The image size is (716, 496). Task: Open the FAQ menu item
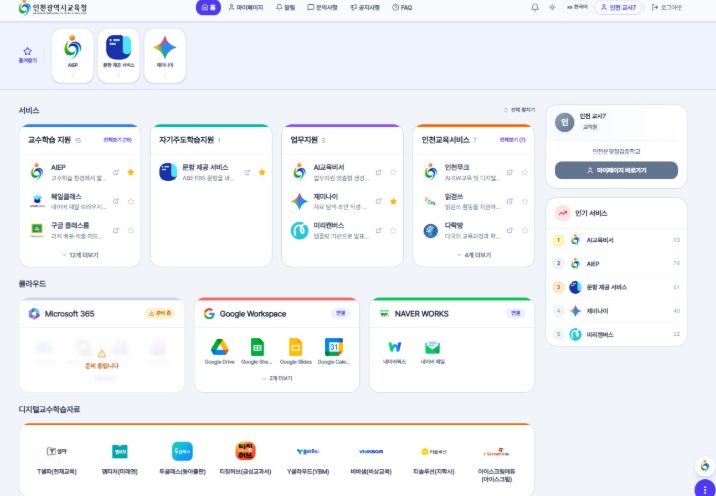coord(402,7)
